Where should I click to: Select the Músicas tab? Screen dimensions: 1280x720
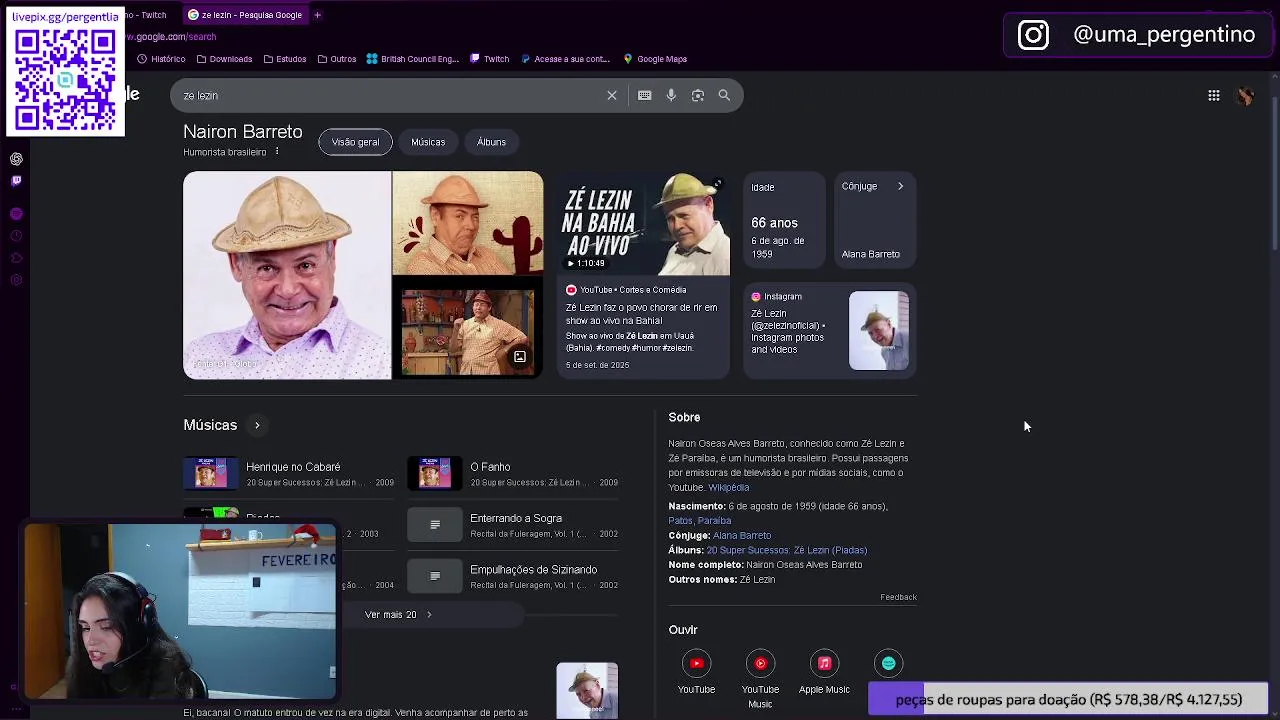(428, 142)
